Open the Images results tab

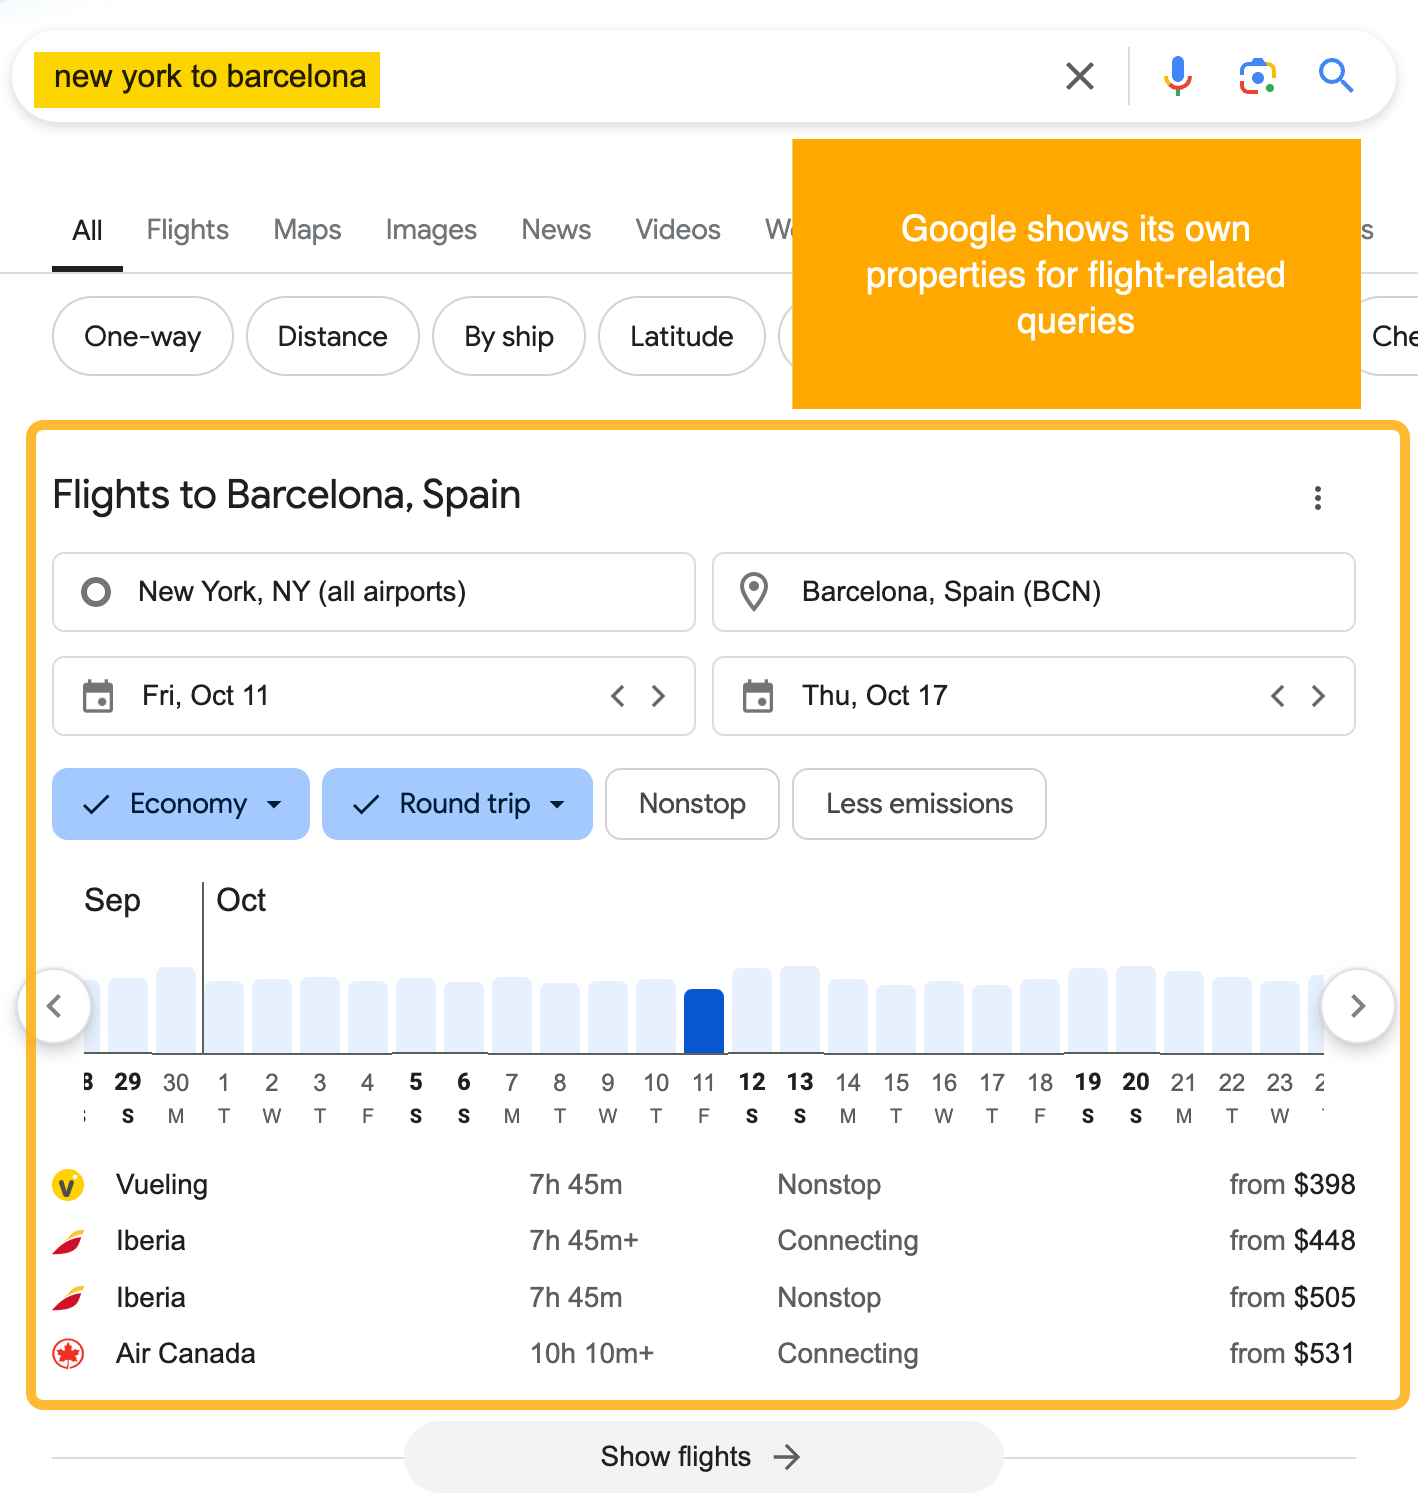coord(430,229)
